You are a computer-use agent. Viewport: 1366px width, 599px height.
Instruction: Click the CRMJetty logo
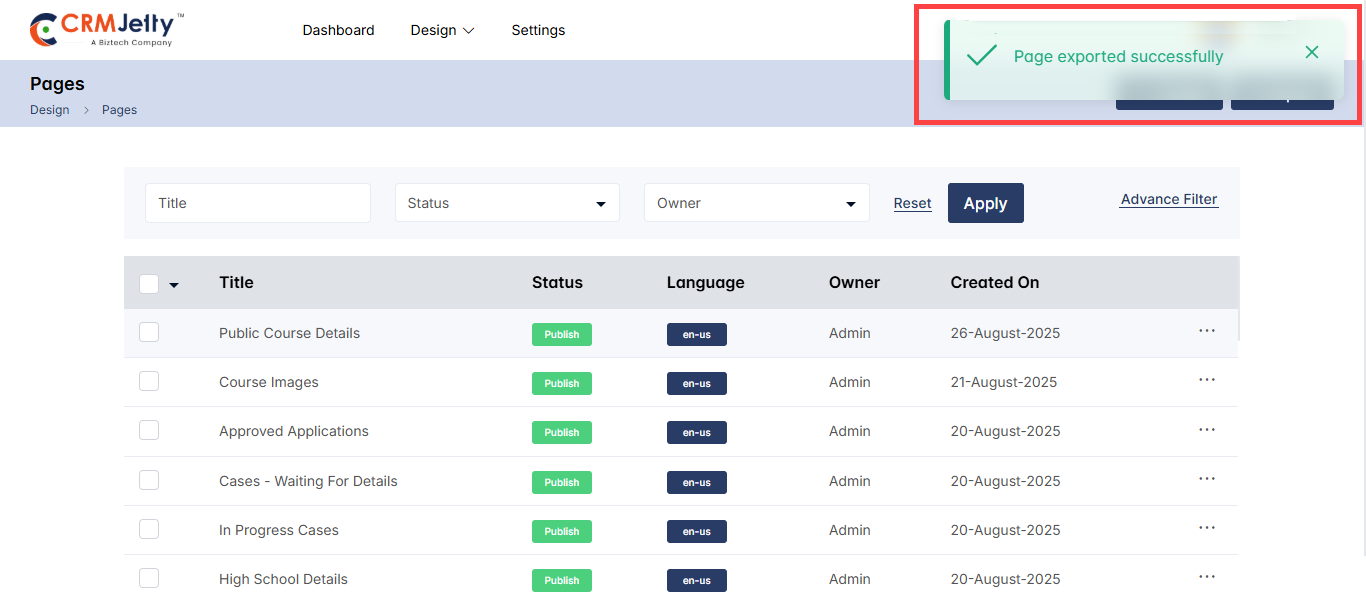(x=107, y=30)
